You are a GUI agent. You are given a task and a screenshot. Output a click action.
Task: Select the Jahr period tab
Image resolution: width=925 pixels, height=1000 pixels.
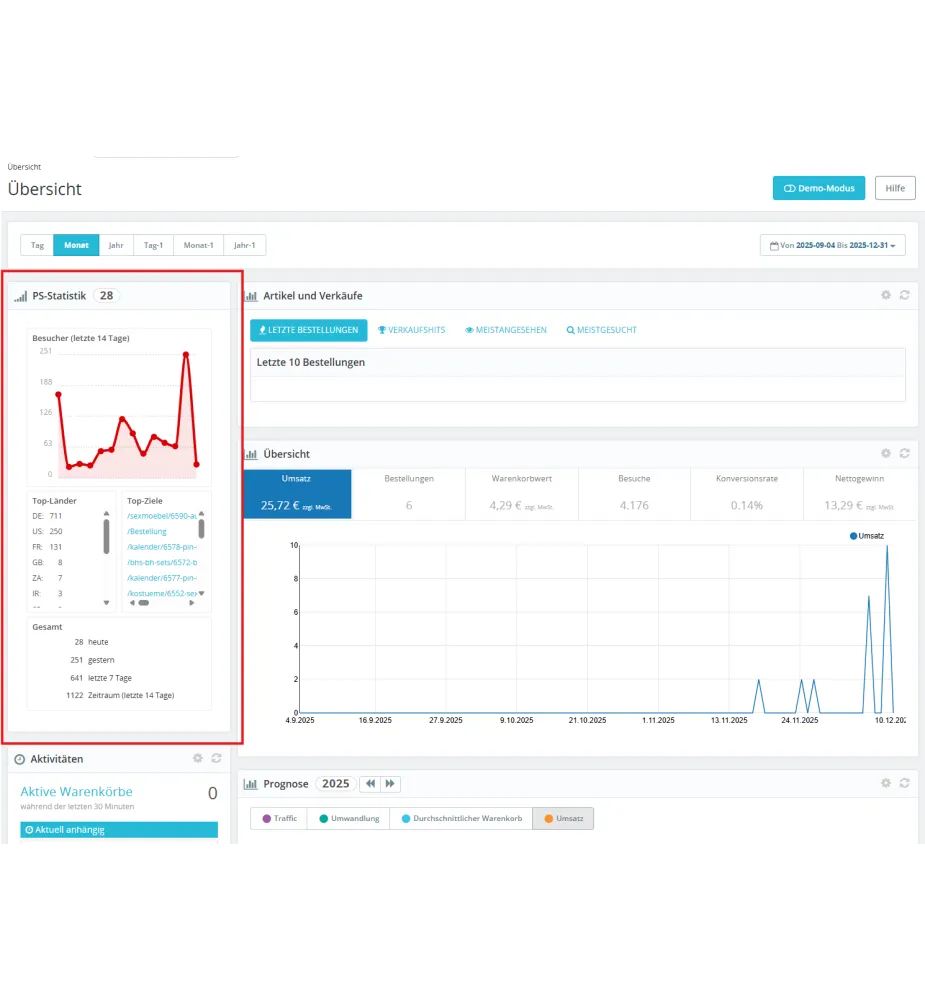tap(115, 244)
